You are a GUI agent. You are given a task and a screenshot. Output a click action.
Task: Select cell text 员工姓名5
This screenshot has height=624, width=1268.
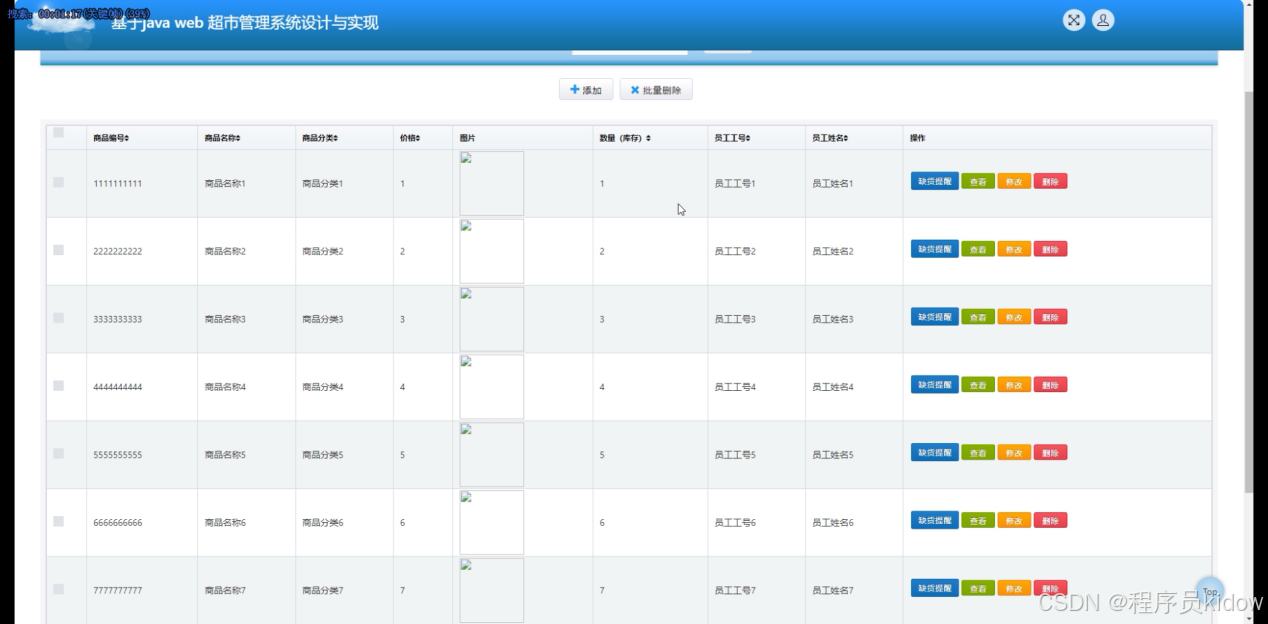[833, 455]
